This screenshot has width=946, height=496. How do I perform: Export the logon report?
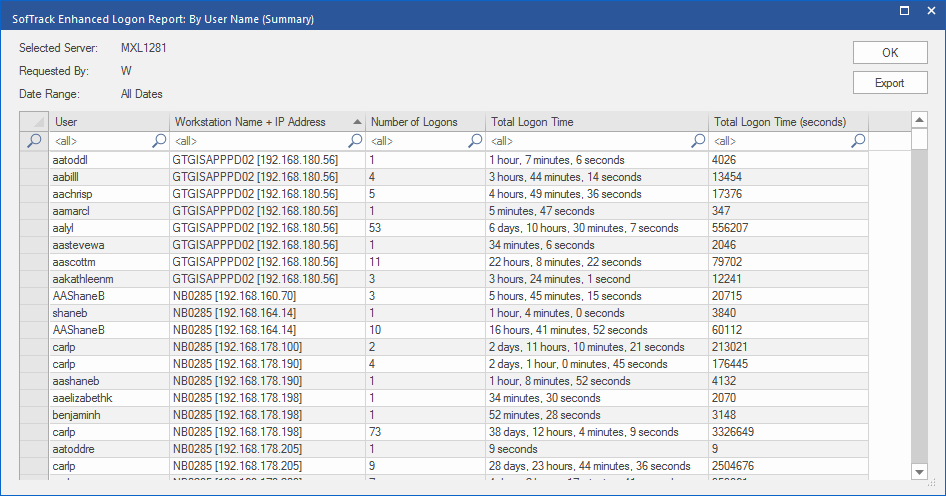click(889, 83)
